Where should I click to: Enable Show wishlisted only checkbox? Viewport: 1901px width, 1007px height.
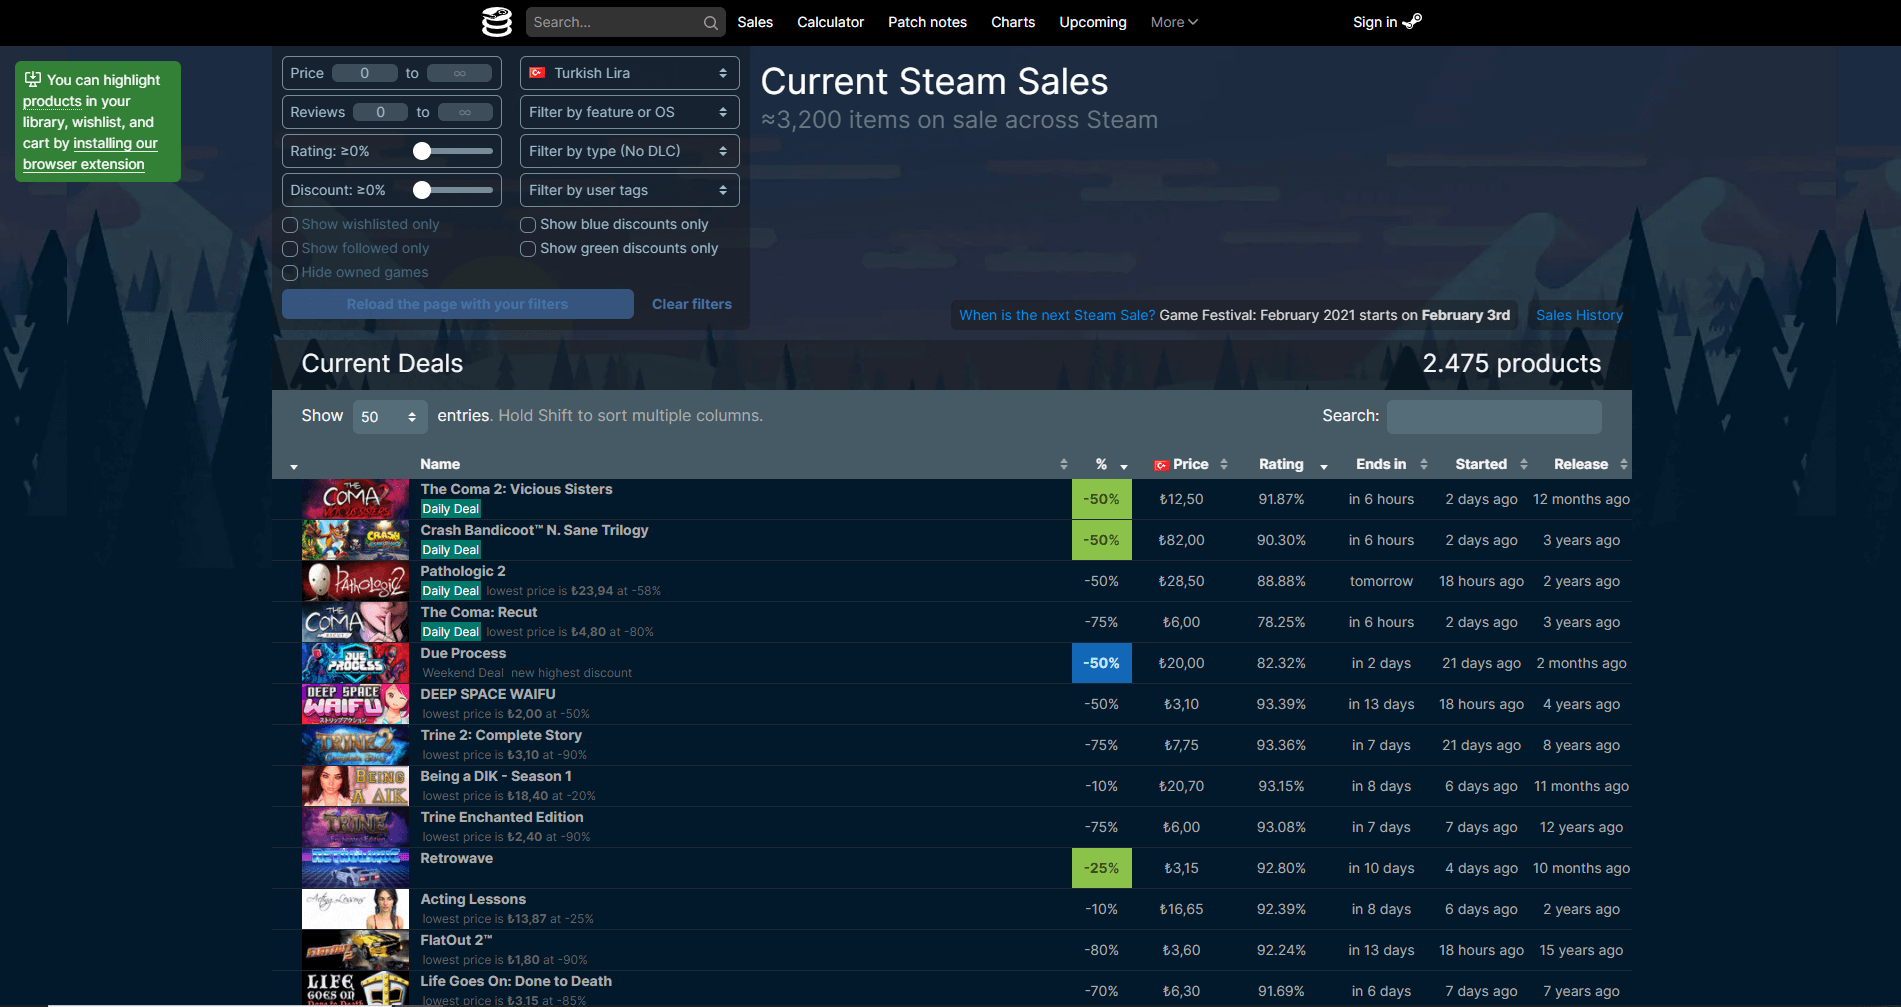(x=290, y=225)
